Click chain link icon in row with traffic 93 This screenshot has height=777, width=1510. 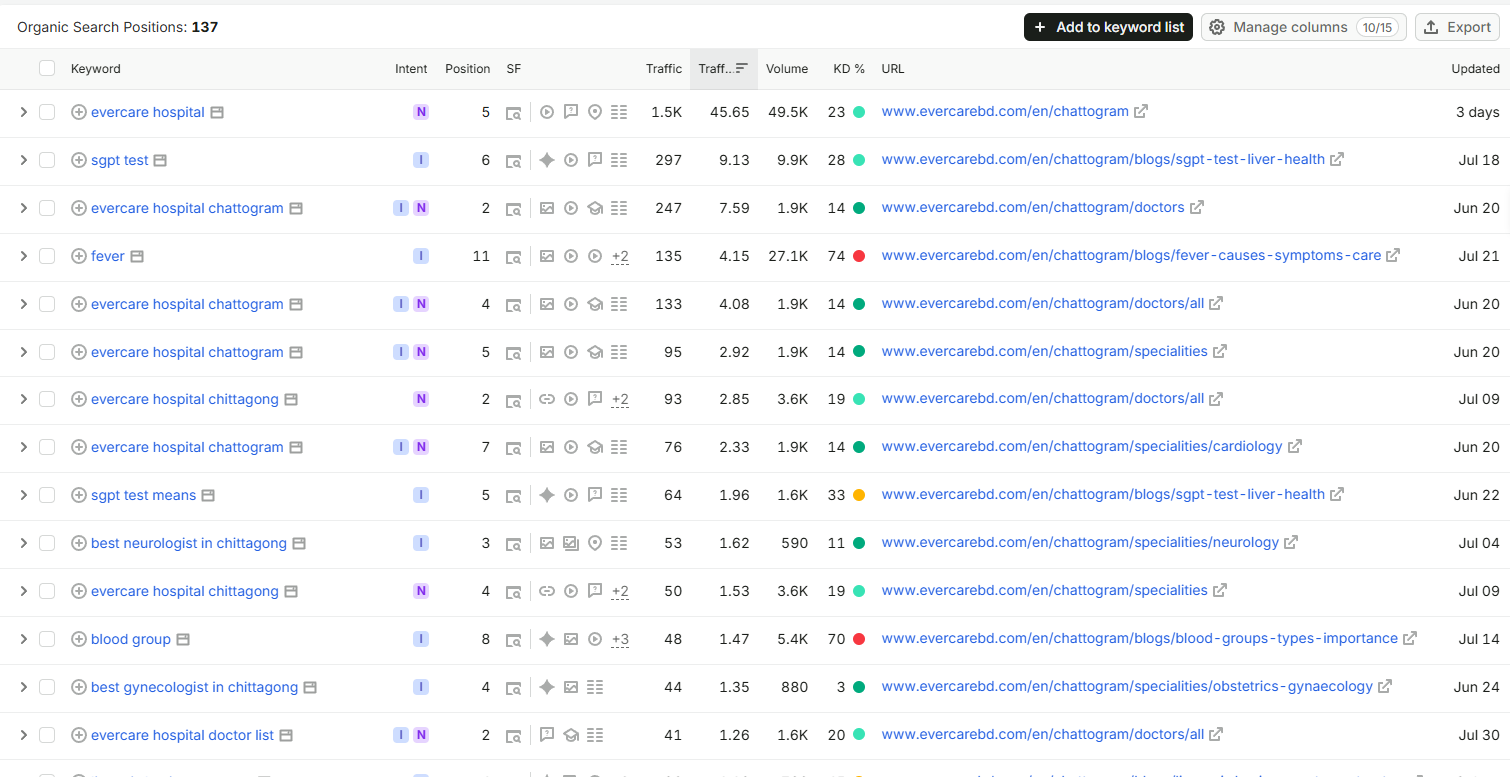click(x=547, y=399)
